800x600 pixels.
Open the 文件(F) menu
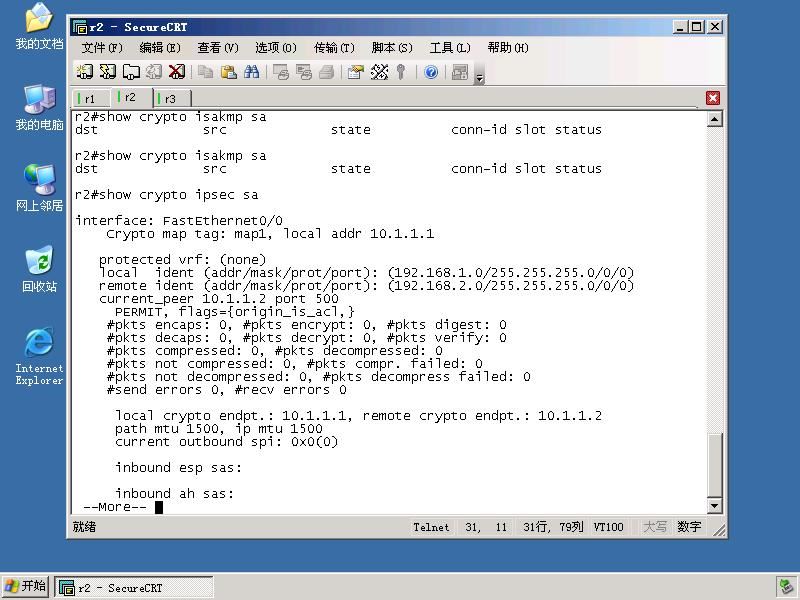pyautogui.click(x=102, y=48)
